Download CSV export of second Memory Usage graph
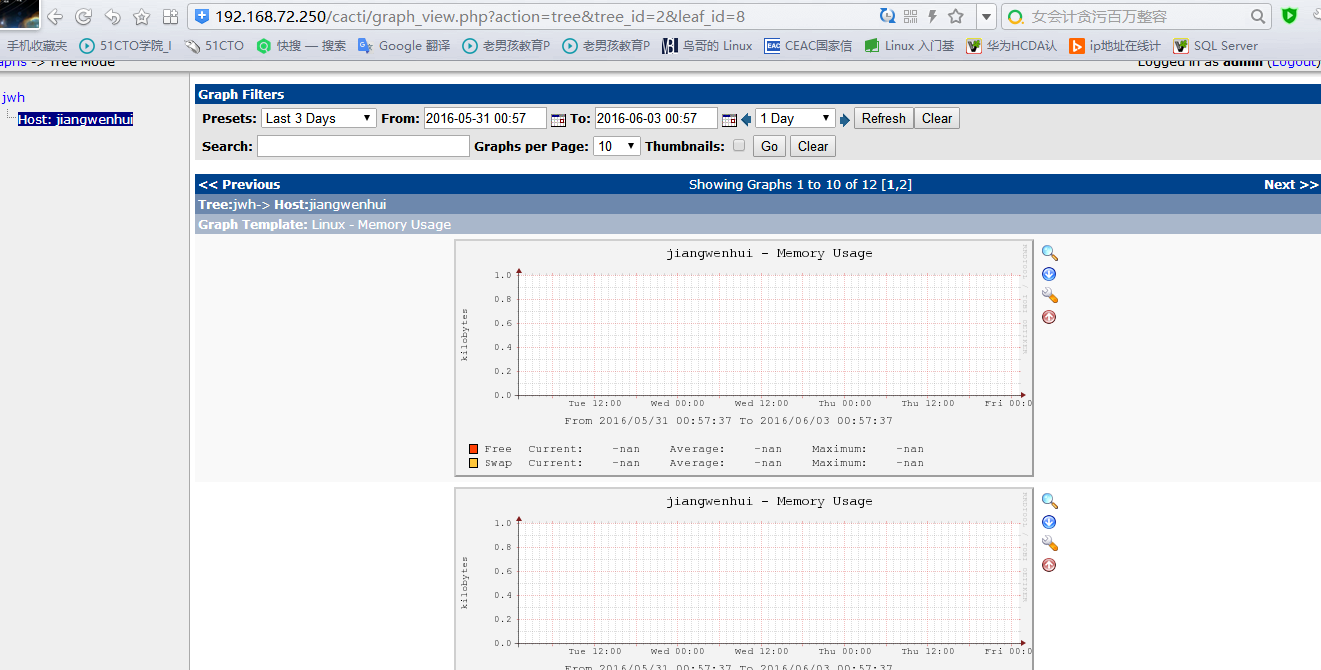 point(1049,522)
